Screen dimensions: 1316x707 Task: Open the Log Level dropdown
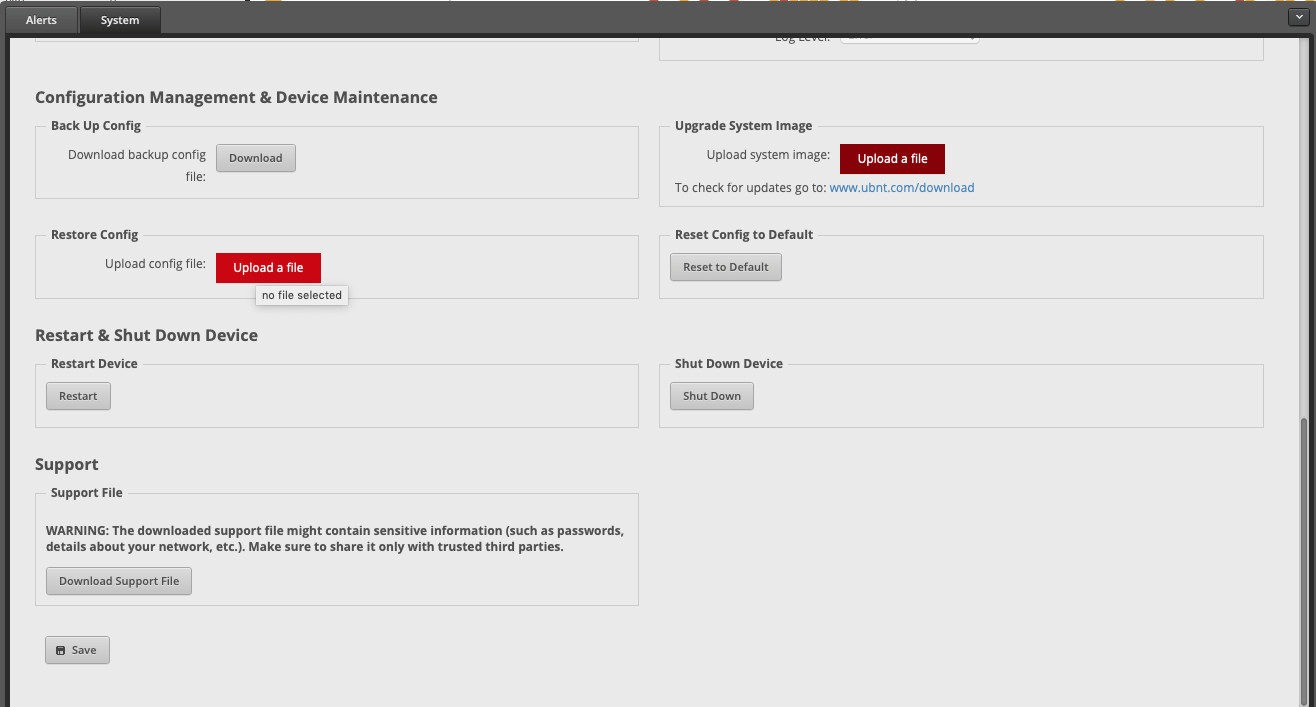[909, 38]
